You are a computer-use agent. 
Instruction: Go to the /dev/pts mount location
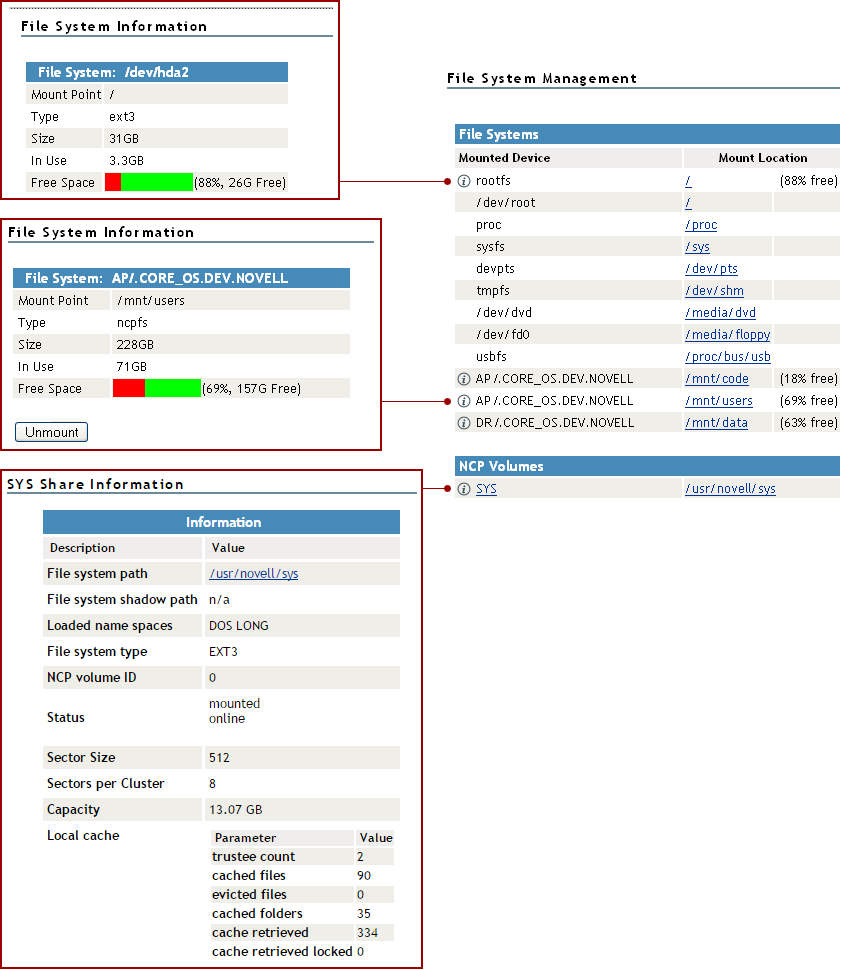coord(711,269)
